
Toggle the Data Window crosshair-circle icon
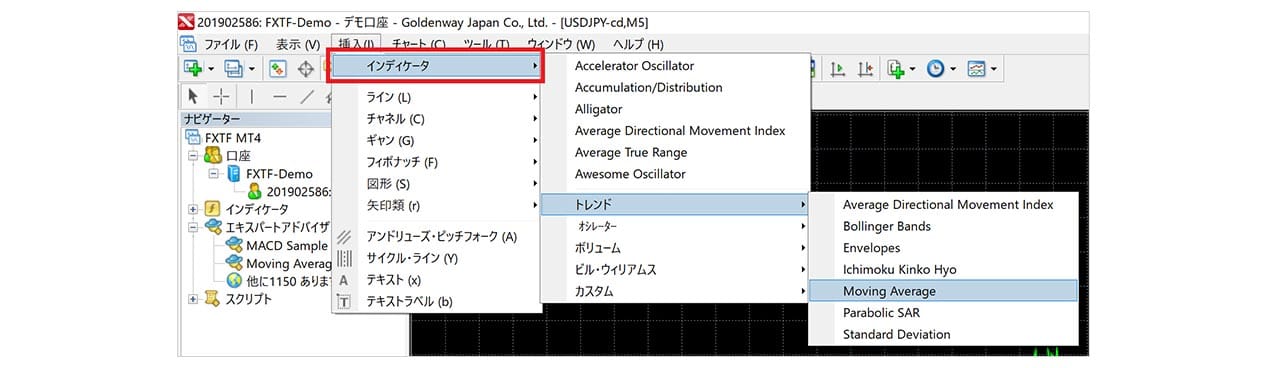tap(306, 68)
